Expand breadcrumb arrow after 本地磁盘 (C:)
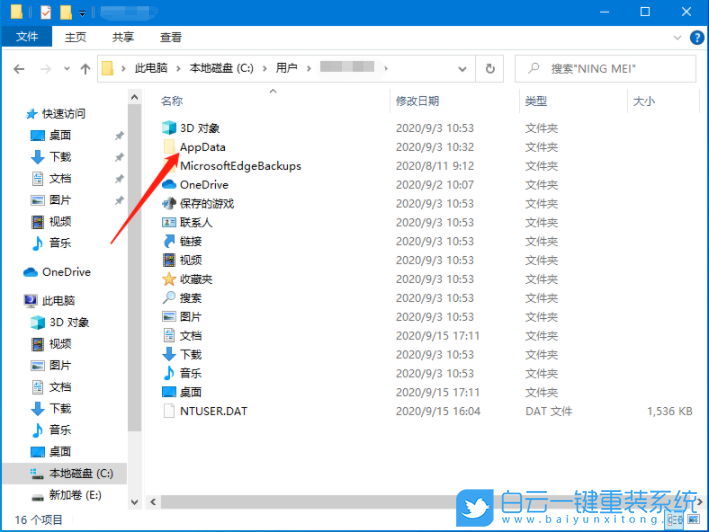Image resolution: width=709 pixels, height=532 pixels. point(265,69)
